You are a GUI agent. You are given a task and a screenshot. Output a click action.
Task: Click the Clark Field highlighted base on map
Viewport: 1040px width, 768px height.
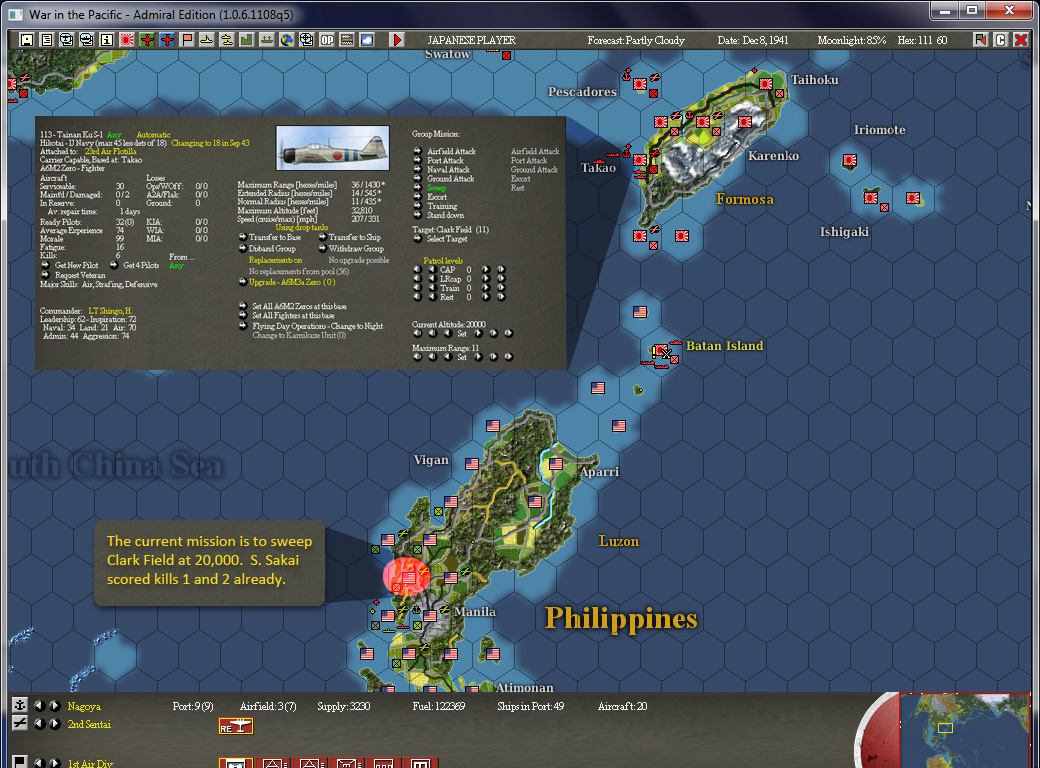tap(407, 577)
